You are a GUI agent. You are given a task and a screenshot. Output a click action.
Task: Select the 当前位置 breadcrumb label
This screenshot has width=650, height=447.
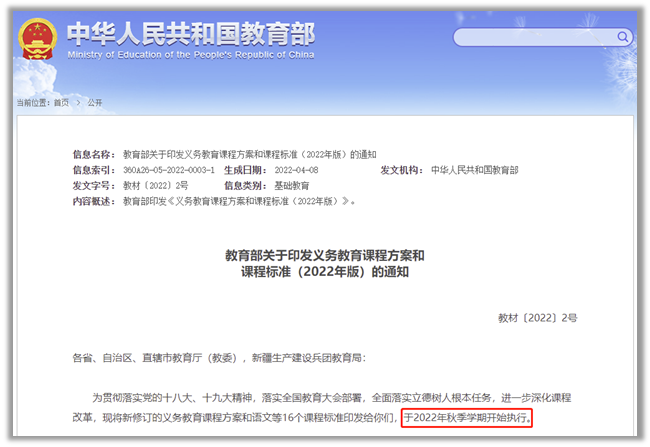click(x=34, y=102)
